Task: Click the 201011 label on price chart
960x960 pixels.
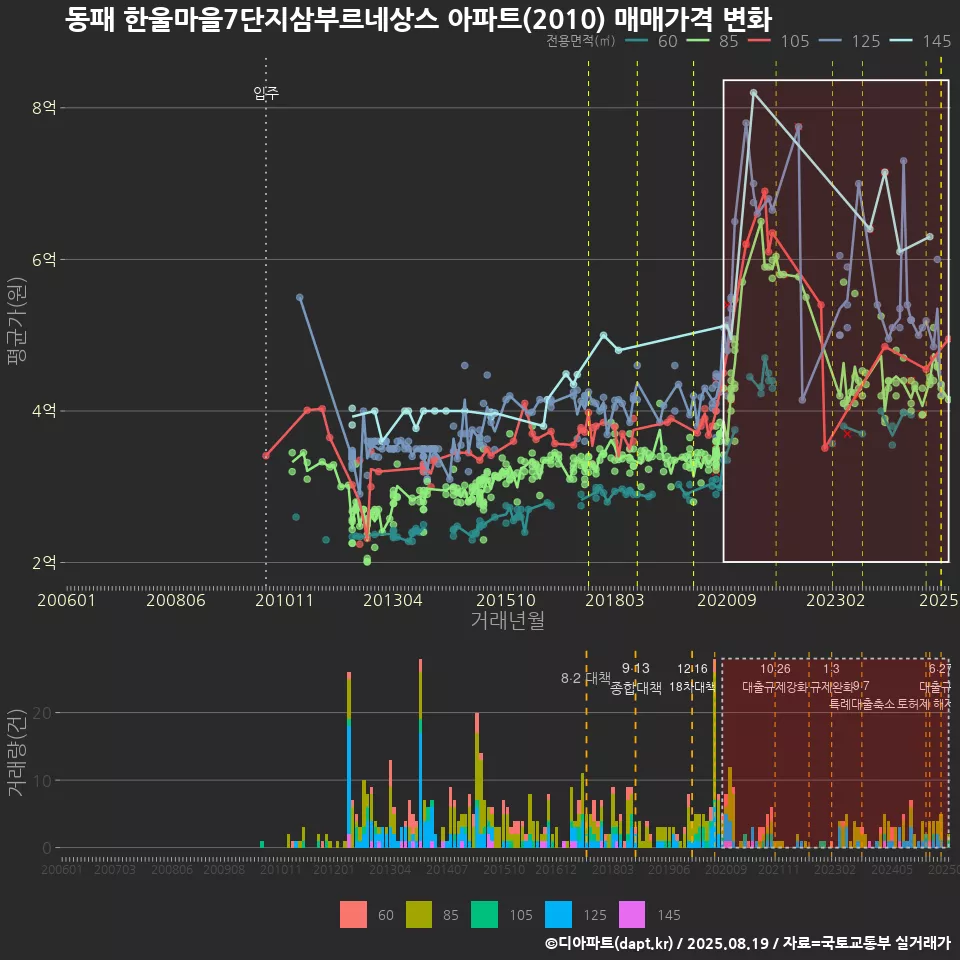Action: [284, 600]
